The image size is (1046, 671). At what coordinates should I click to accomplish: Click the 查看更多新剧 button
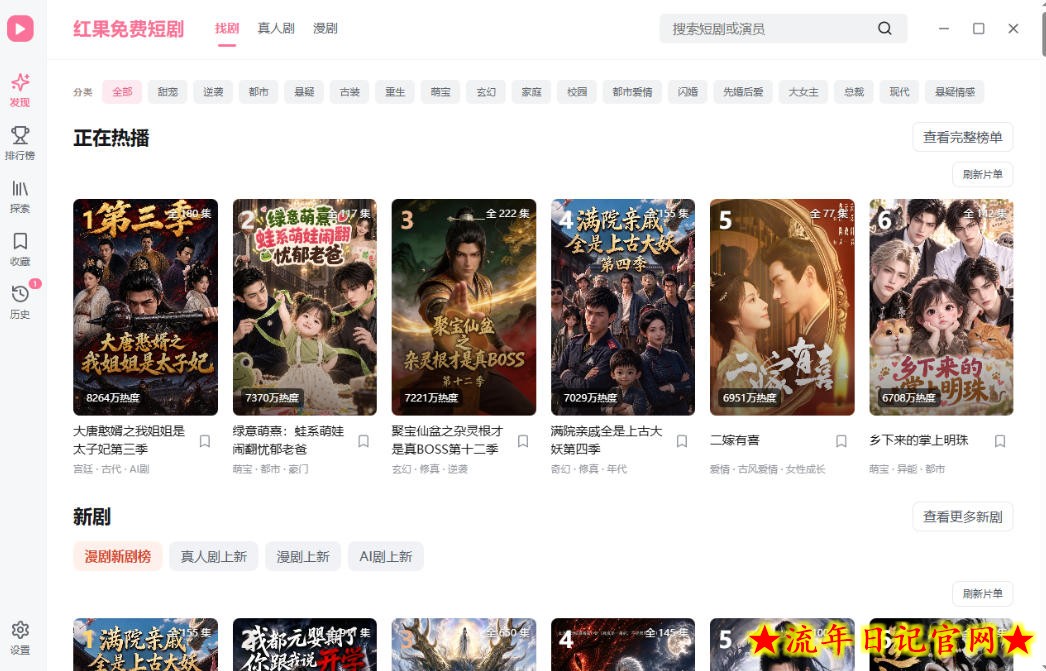click(x=963, y=517)
